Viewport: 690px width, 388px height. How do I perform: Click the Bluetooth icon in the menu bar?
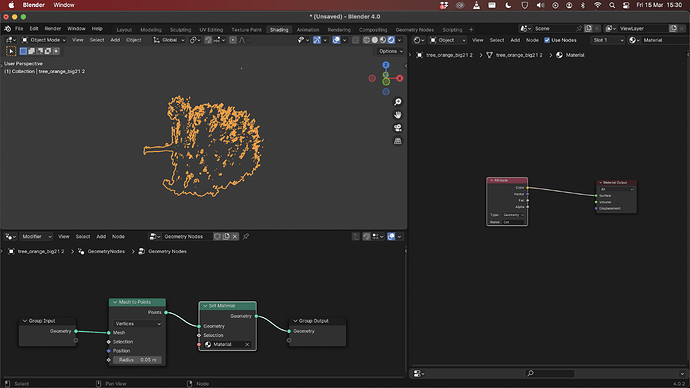[x=583, y=5]
